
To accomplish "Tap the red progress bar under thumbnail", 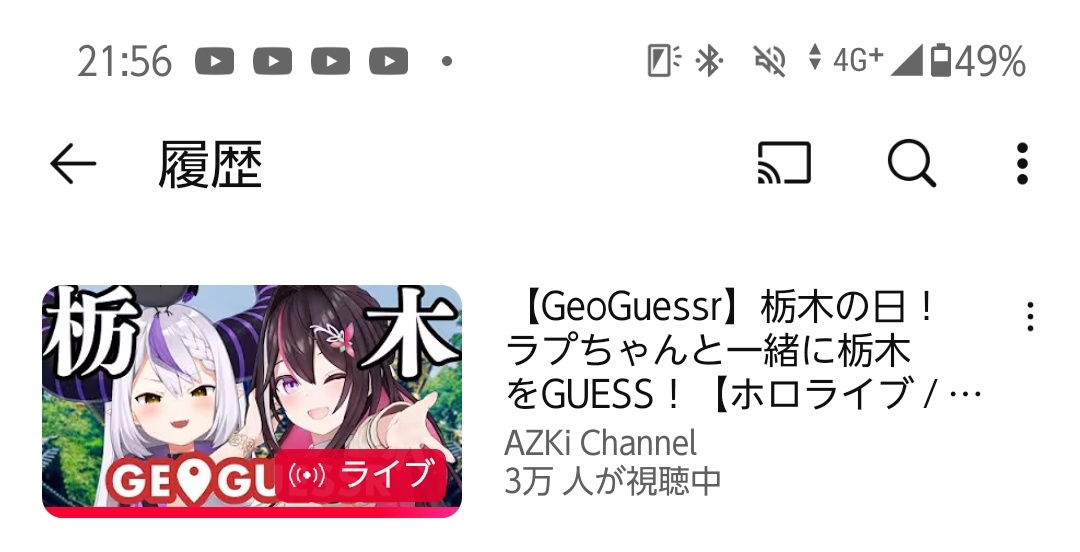I will point(252,513).
